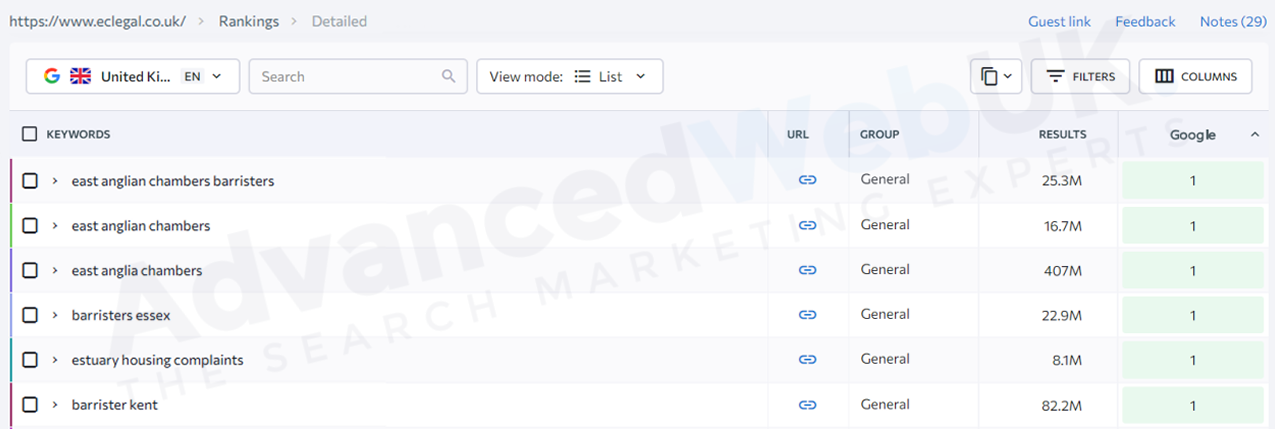
Task: Click the copy icon dropdown button
Action: [996, 77]
